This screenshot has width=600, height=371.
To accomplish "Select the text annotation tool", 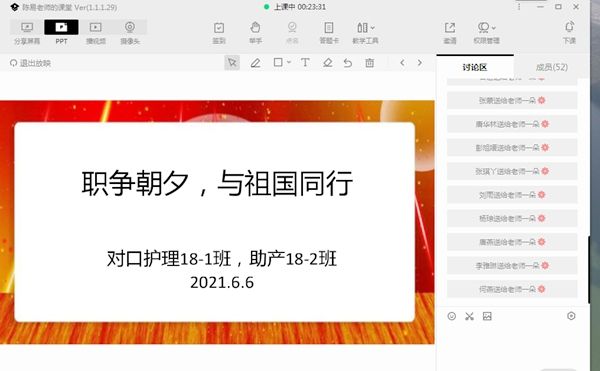I will (x=305, y=63).
